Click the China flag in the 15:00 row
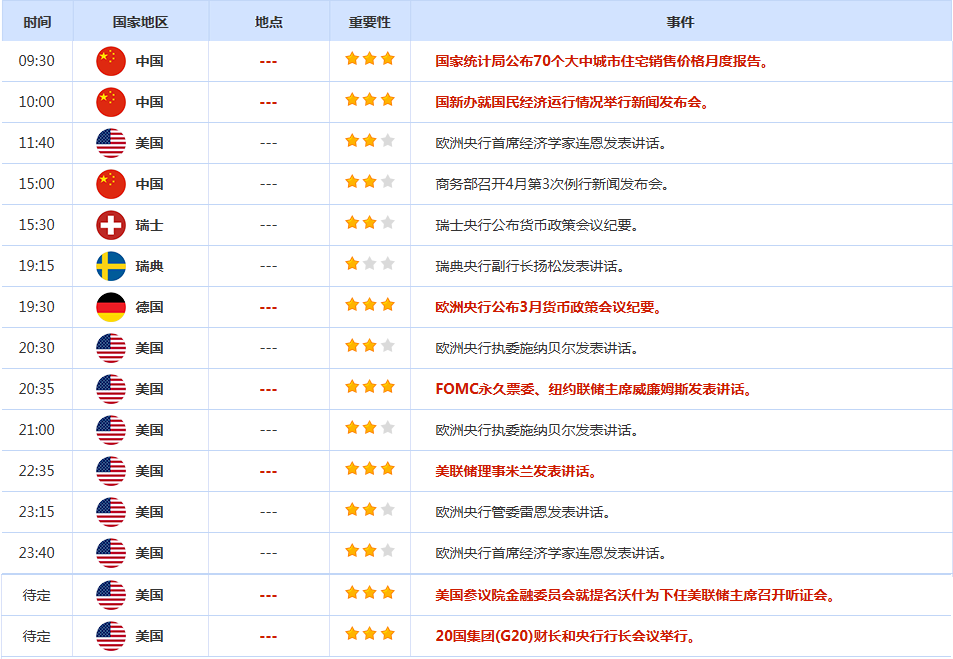 click(111, 184)
